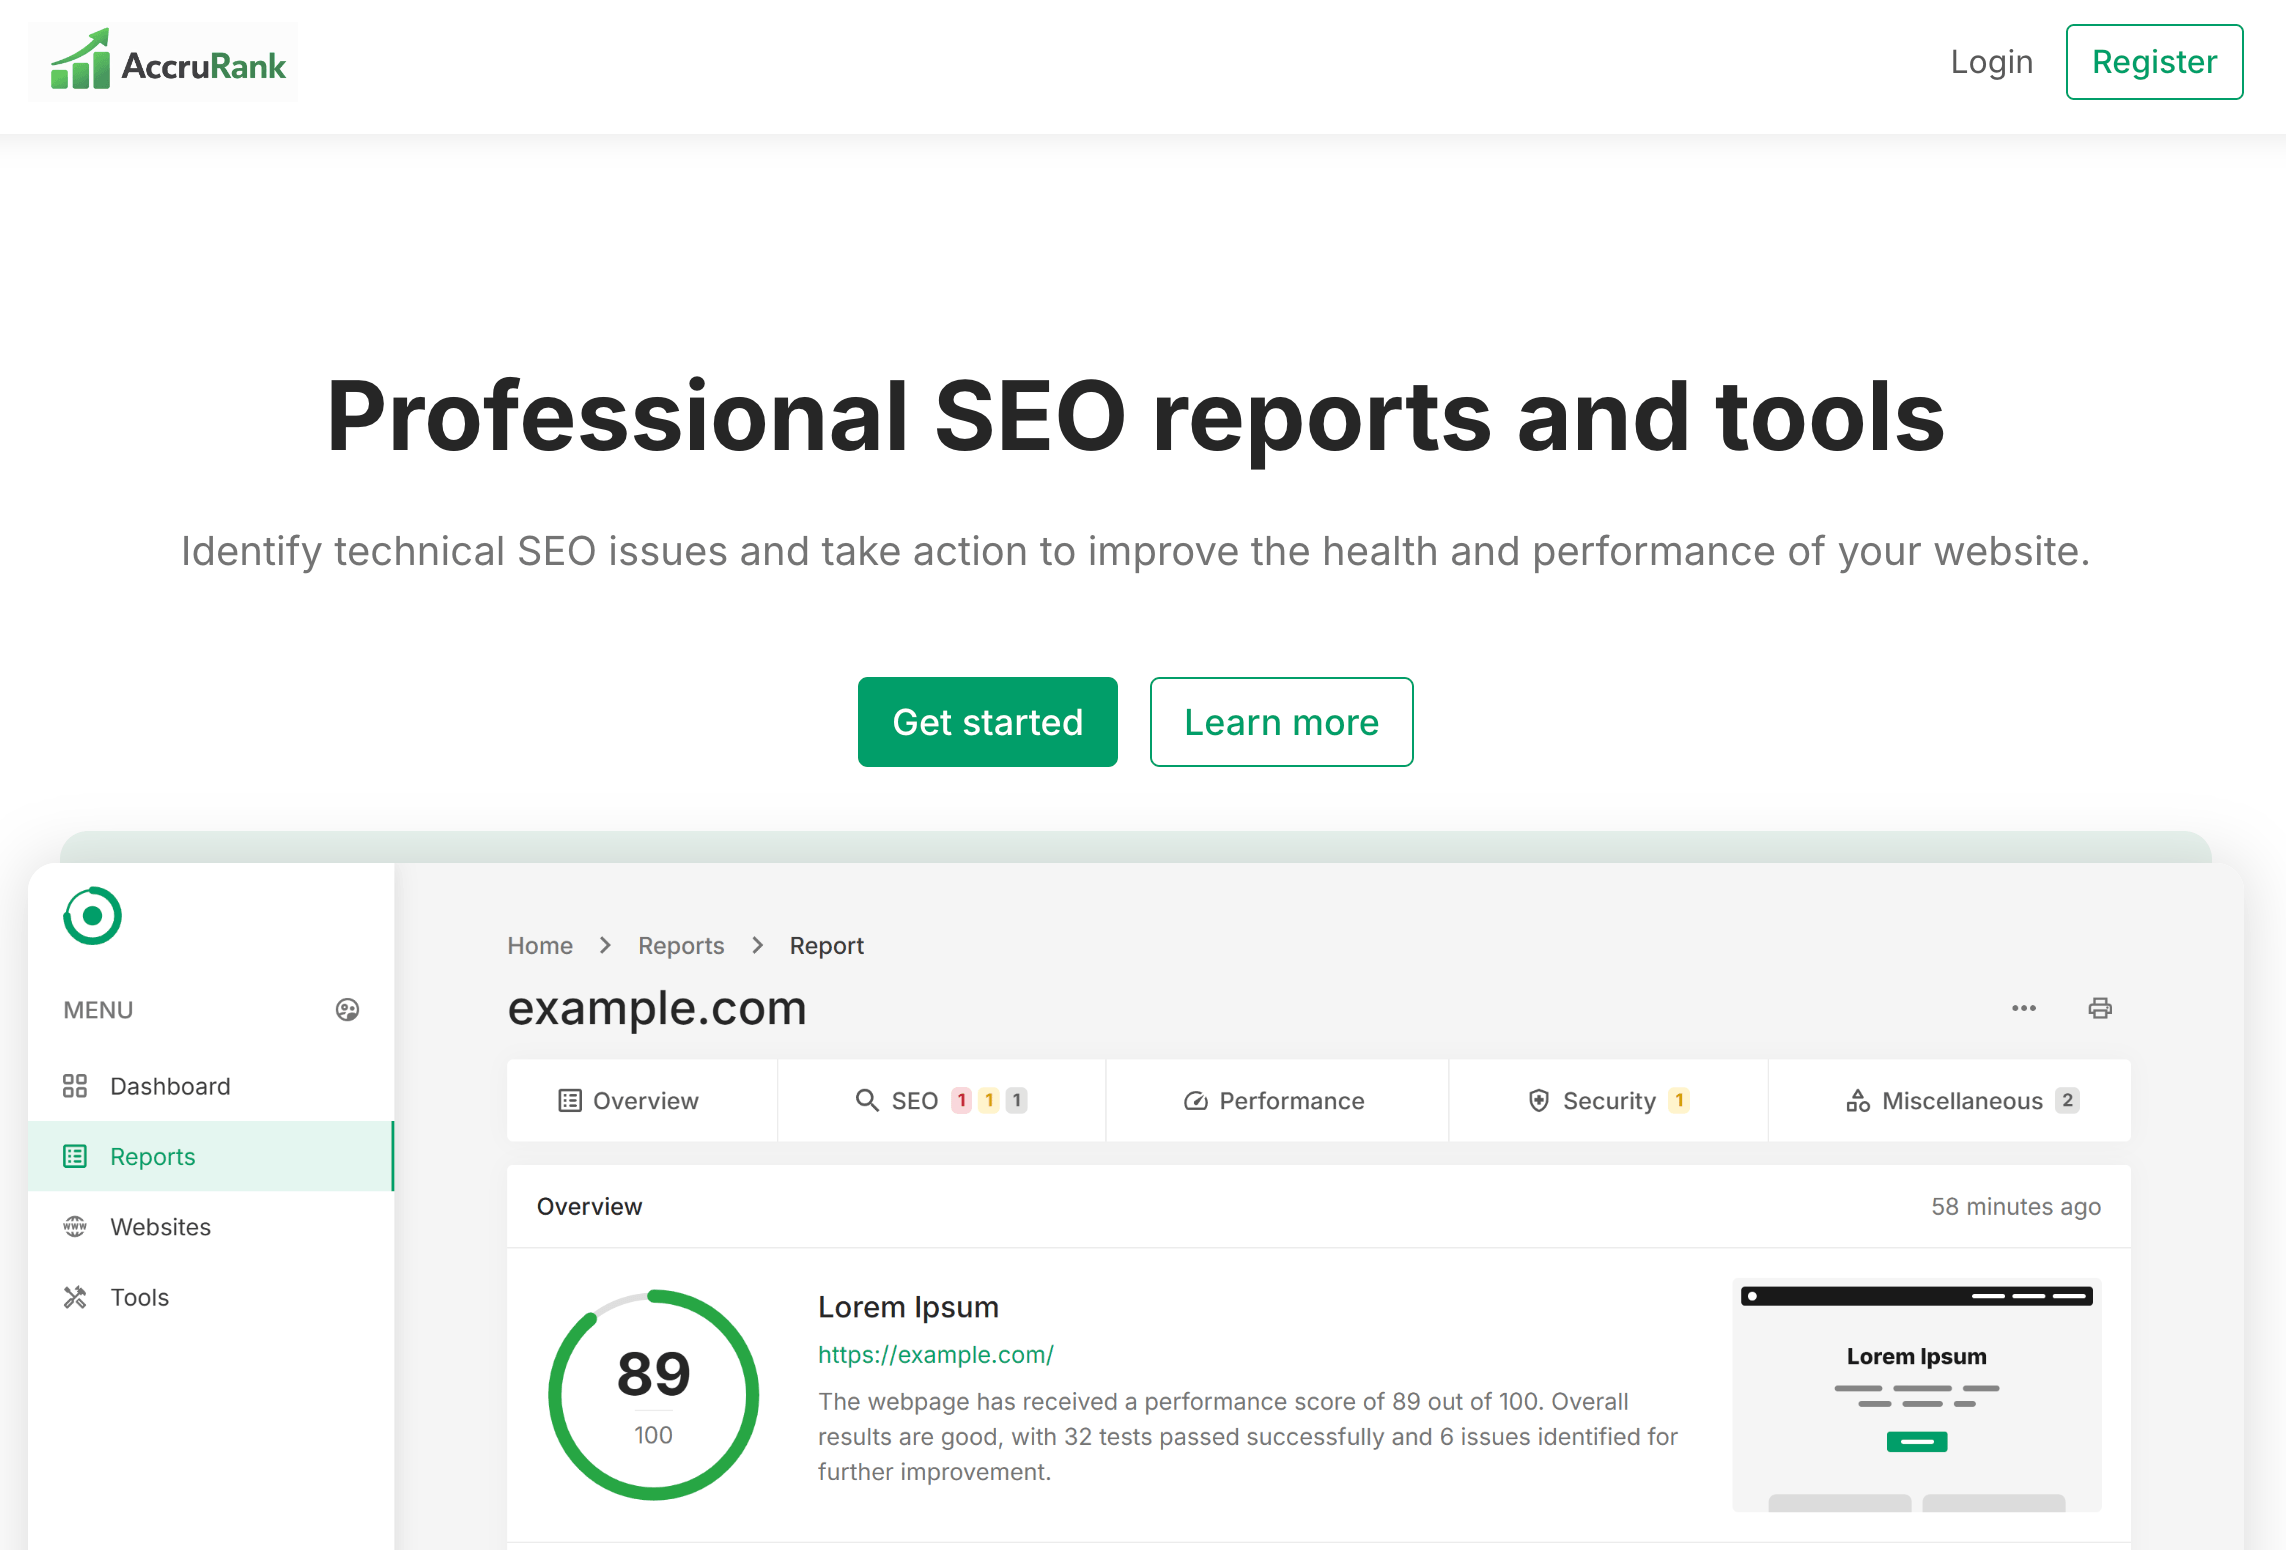
Task: Click the Dashboard grid icon
Action: (75, 1086)
